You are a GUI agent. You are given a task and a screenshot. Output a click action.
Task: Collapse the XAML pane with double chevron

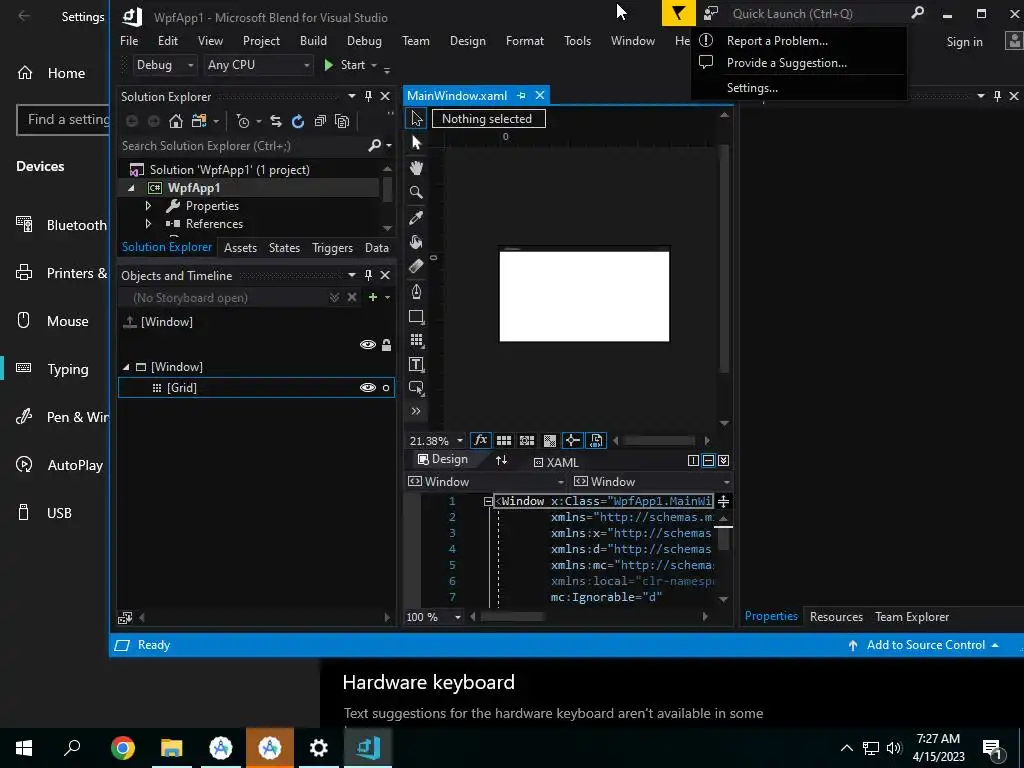pos(724,460)
